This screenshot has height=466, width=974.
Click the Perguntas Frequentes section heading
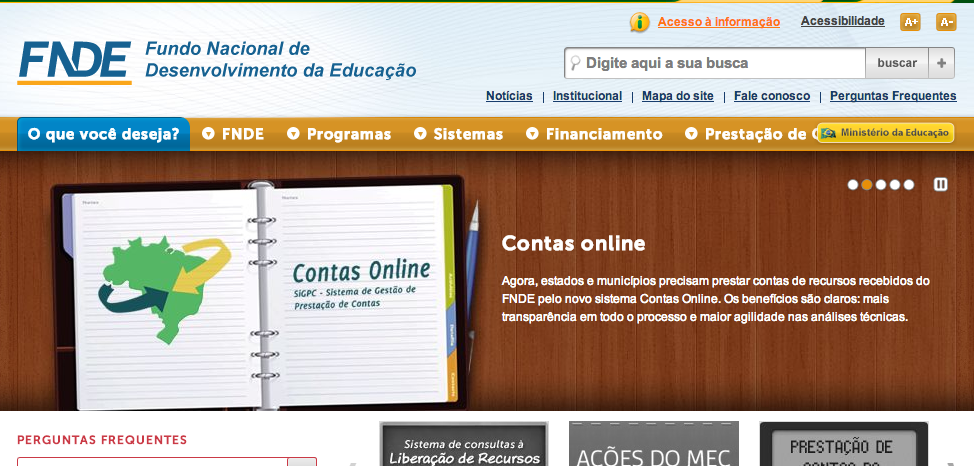(x=102, y=440)
